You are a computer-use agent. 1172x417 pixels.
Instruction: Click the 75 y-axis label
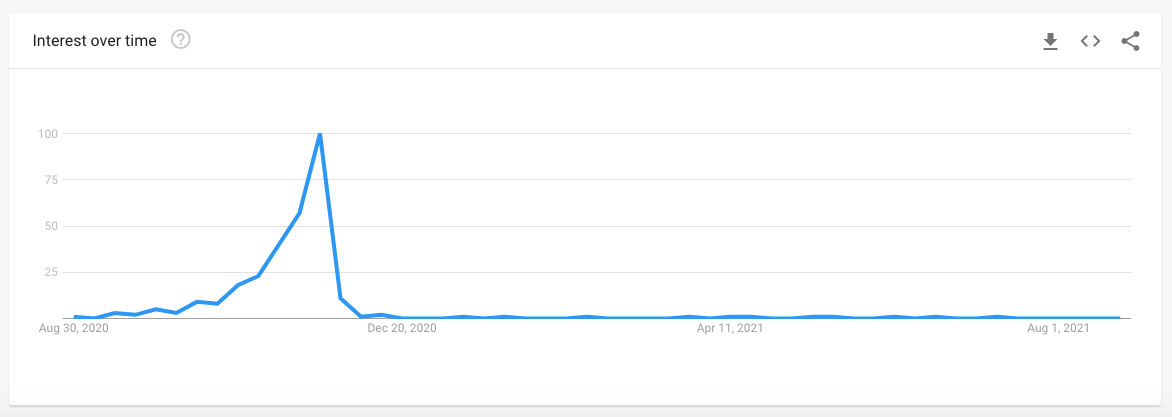point(52,180)
